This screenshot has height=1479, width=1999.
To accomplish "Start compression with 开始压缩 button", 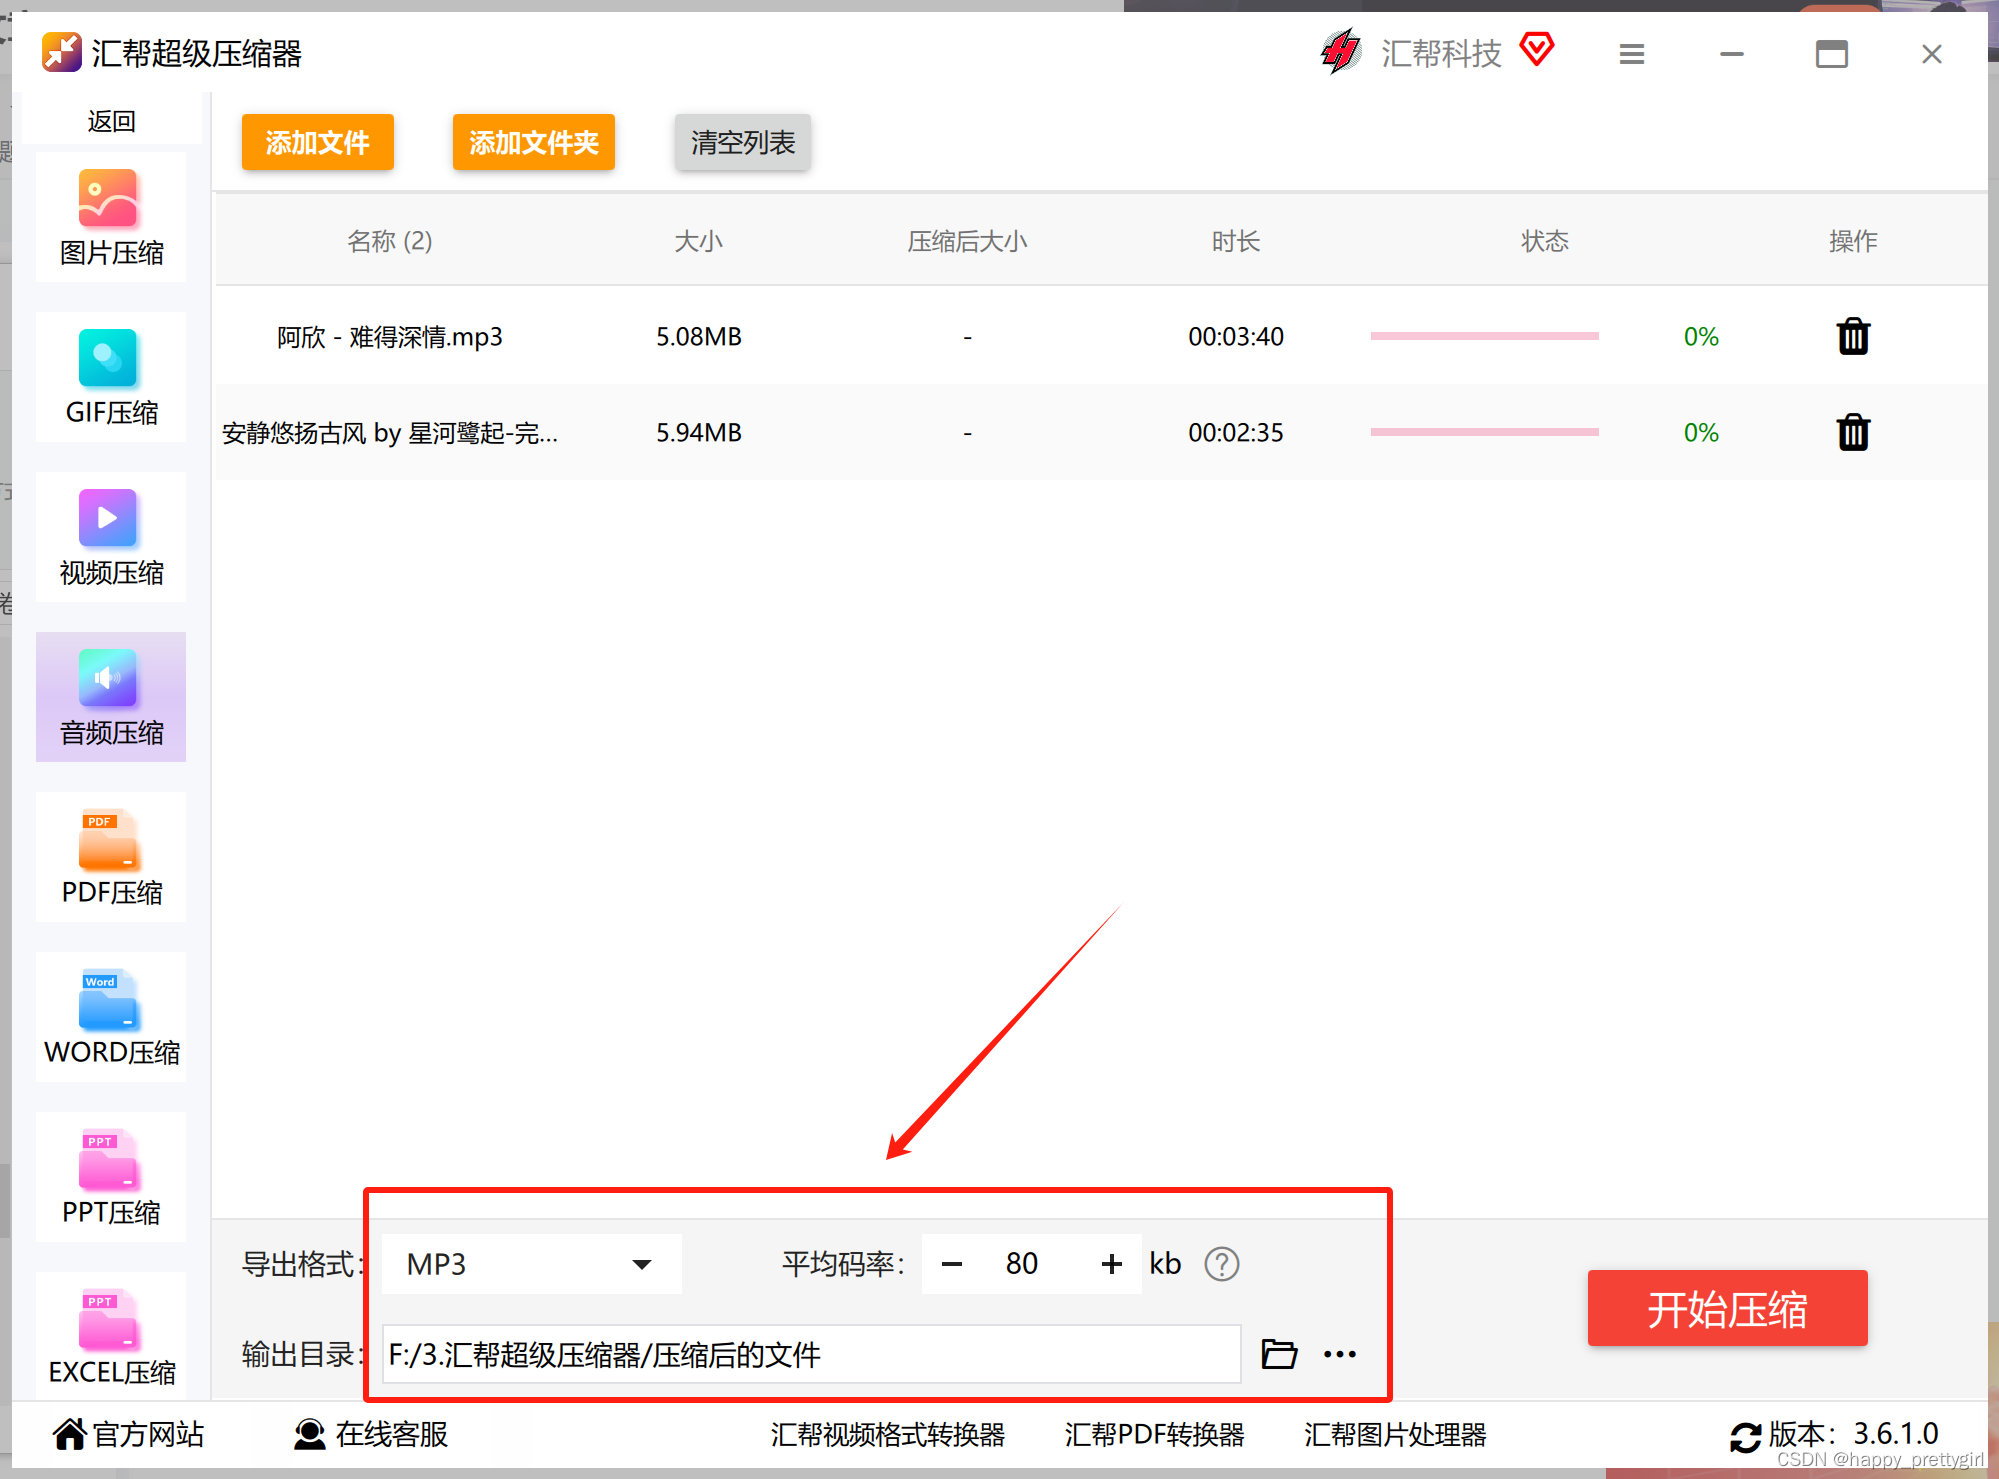I will (1726, 1309).
